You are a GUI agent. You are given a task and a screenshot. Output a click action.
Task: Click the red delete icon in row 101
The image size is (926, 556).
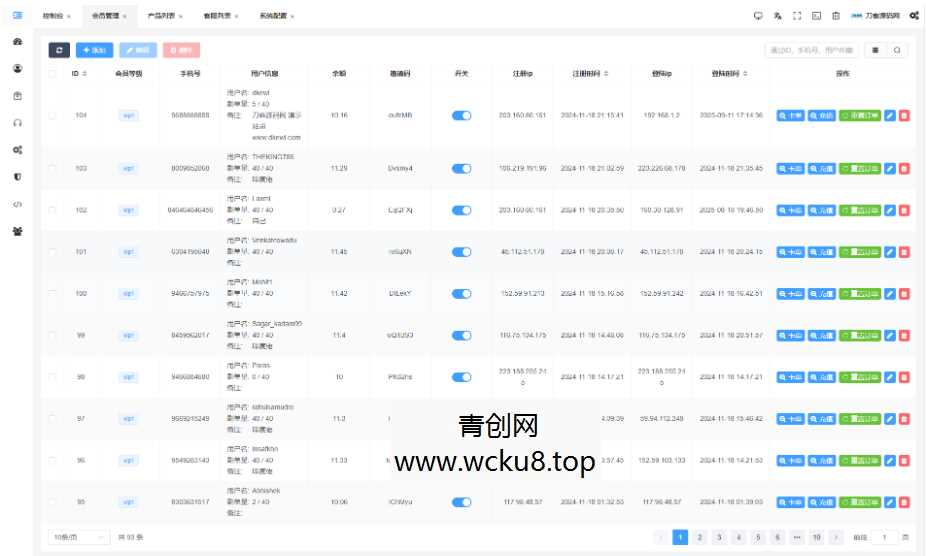904,252
